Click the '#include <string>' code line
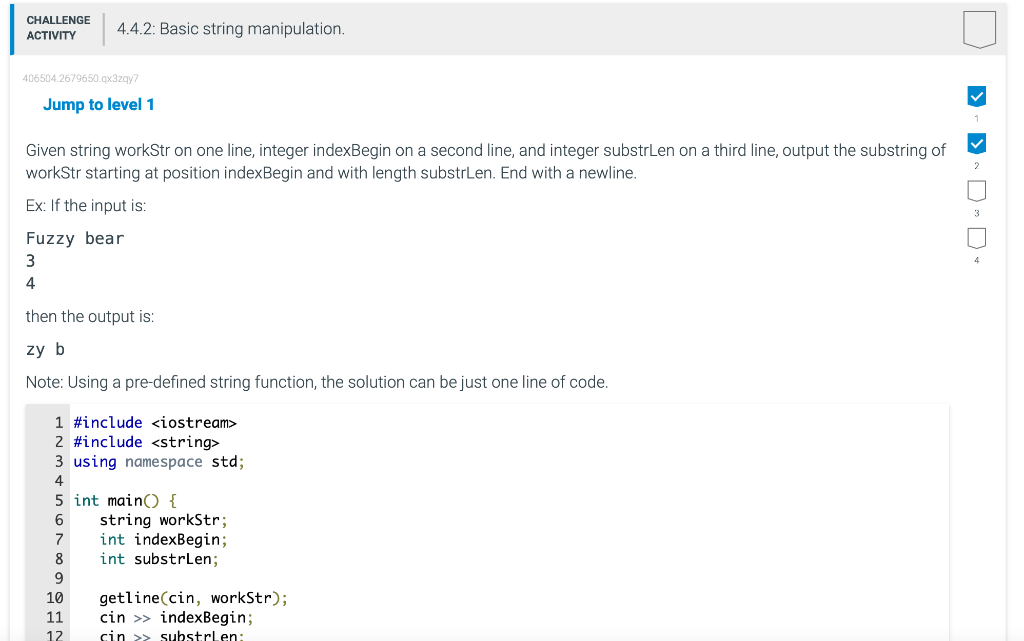 point(146,442)
